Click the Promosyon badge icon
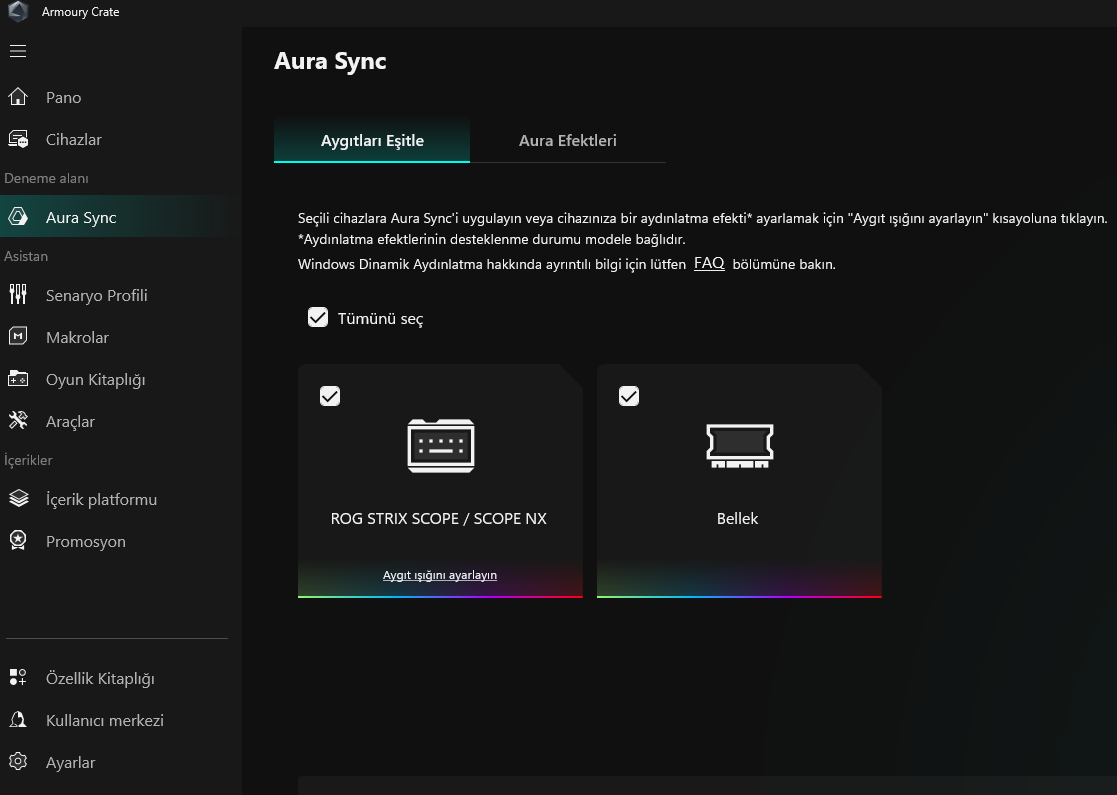Viewport: 1117px width, 795px height. 18,541
